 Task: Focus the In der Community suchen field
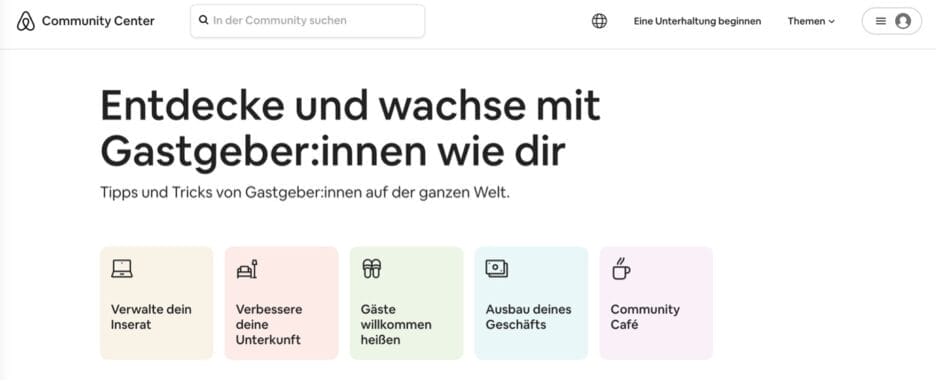309,21
